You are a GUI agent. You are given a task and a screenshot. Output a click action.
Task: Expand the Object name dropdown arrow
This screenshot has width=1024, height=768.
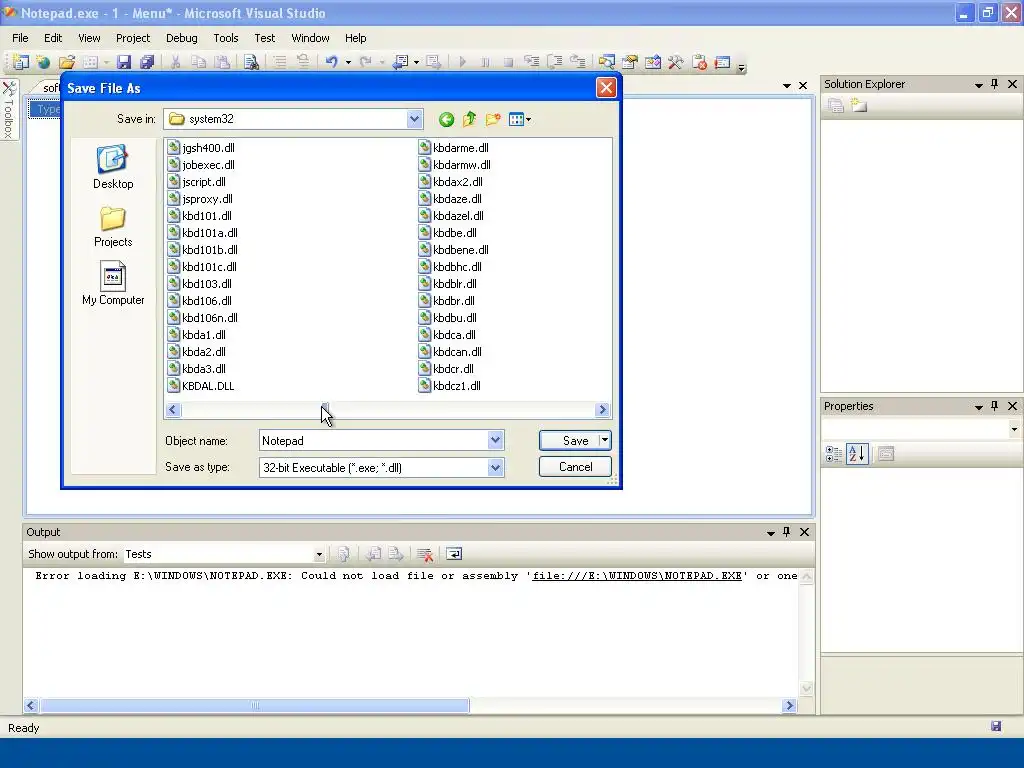[495, 441]
